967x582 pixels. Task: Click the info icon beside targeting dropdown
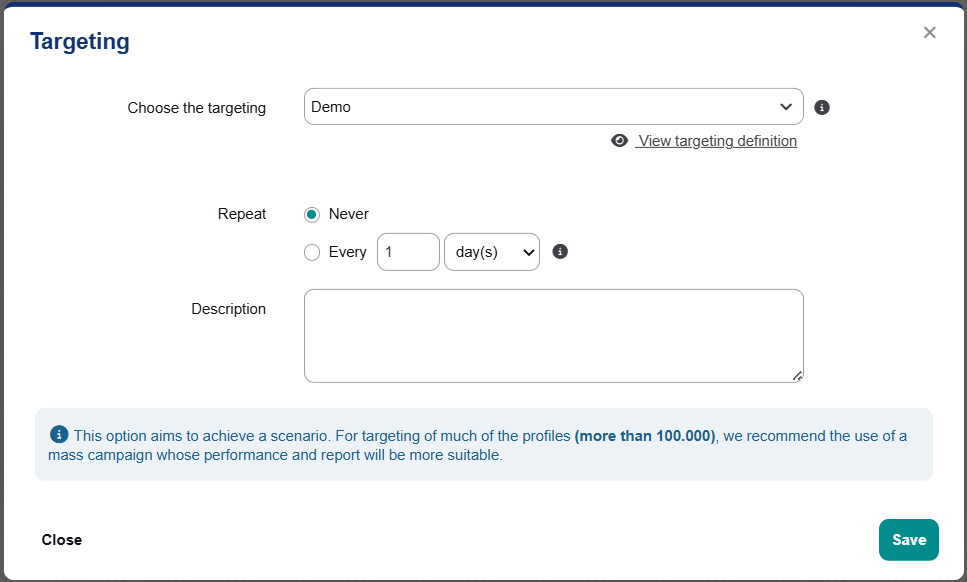821,107
